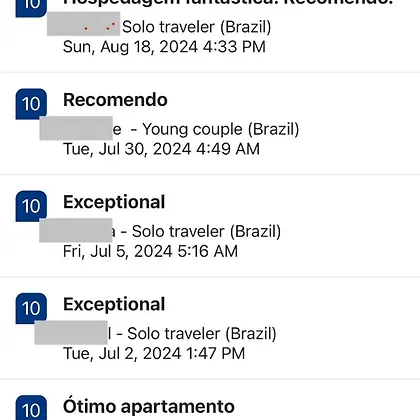420x420 pixels.
Task: Open the Recomendo review title
Action: pos(115,100)
